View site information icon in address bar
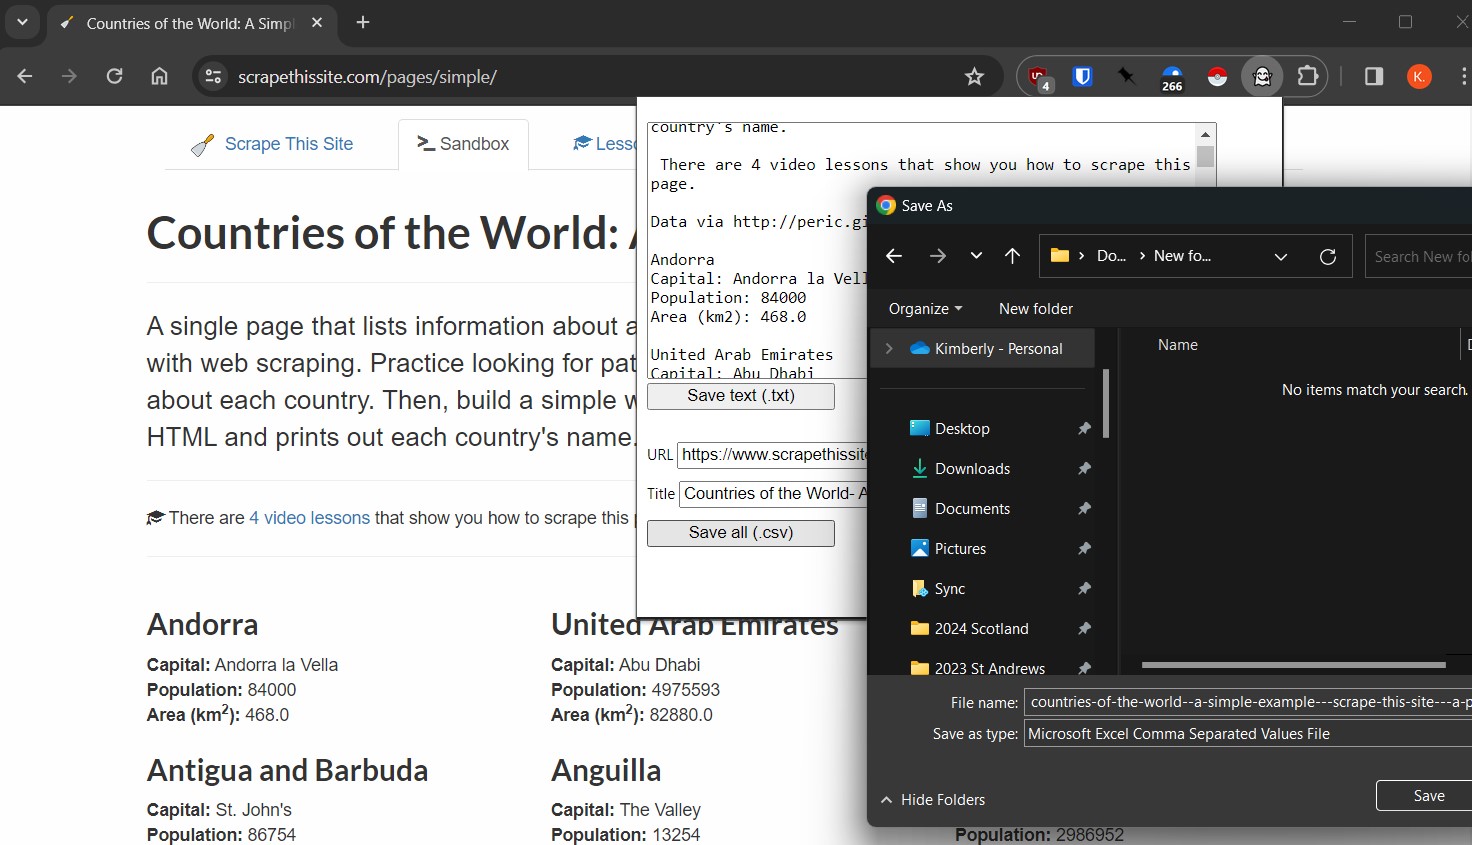1472x845 pixels. click(x=213, y=76)
